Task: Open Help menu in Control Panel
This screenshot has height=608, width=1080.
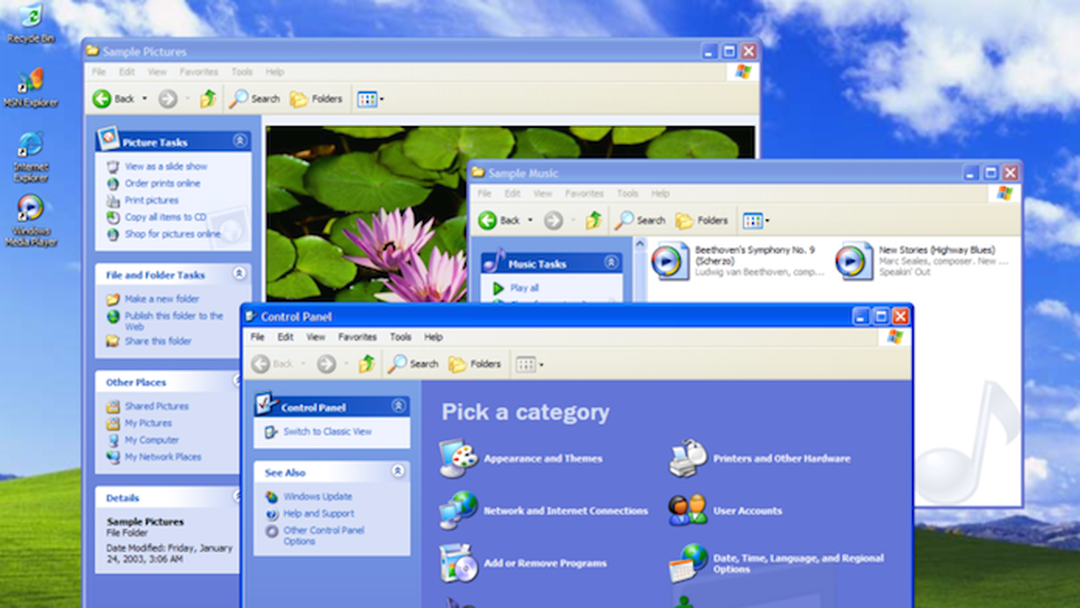Action: (433, 337)
